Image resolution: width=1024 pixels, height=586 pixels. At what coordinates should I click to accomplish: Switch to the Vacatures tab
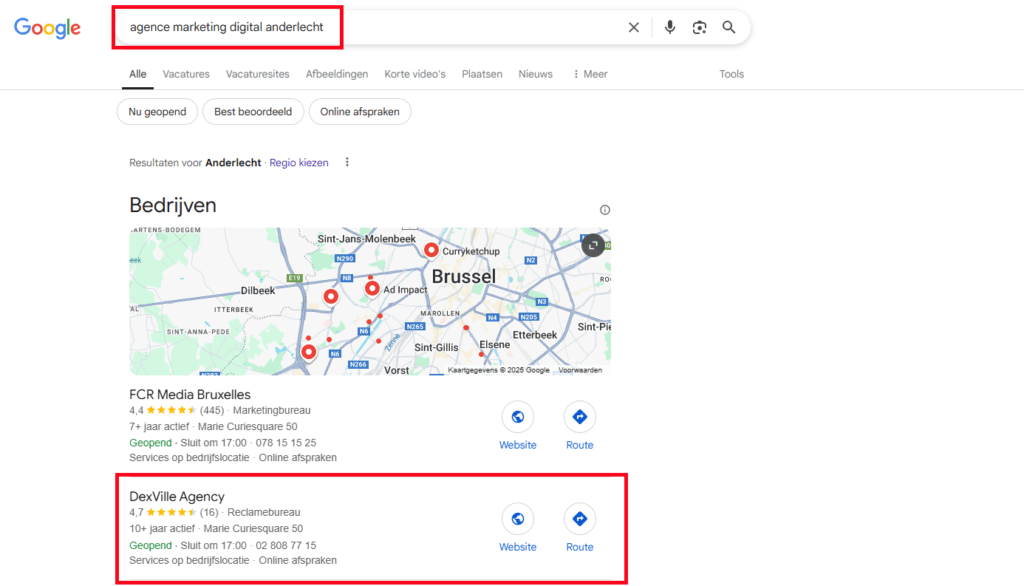click(x=186, y=74)
